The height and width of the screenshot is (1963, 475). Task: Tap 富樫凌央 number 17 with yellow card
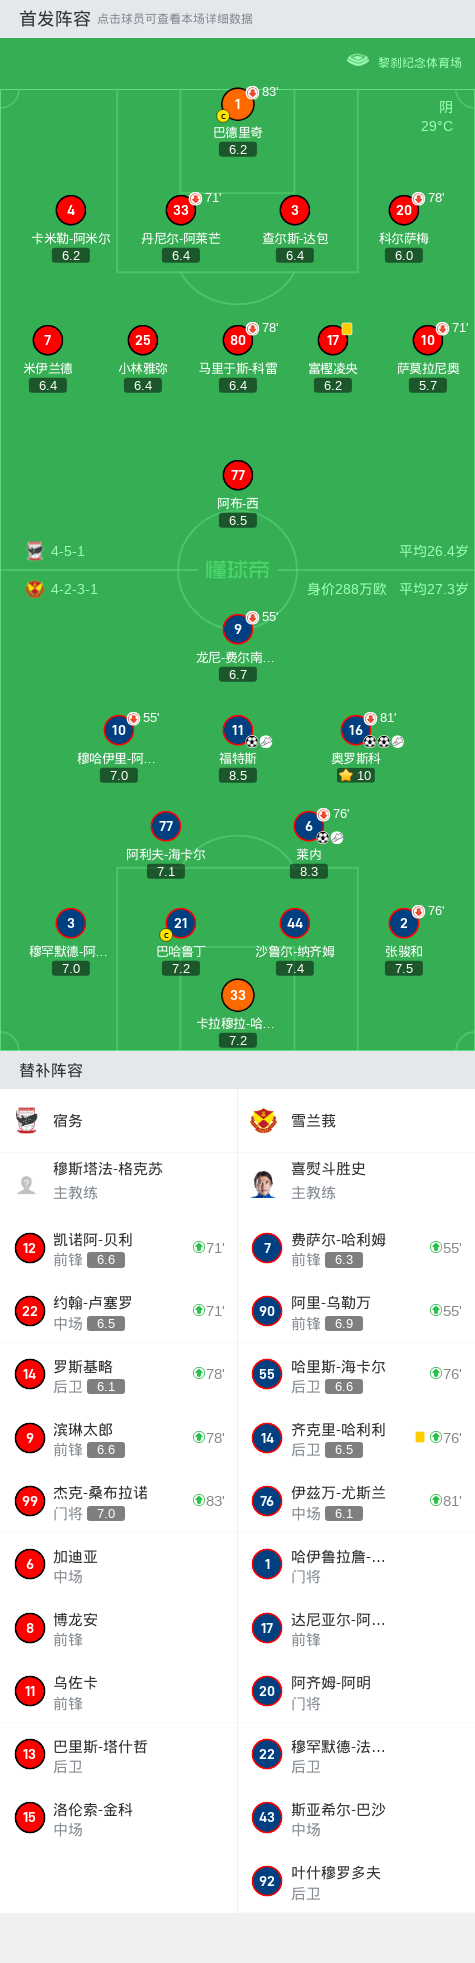(x=333, y=340)
